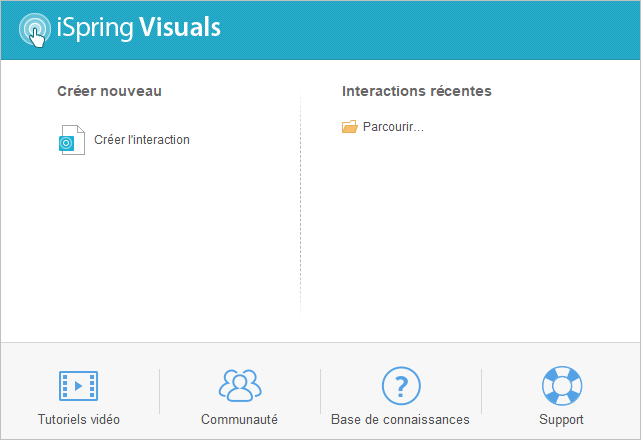The image size is (641, 440).
Task: Select the "Créer l'interaction" text link
Action: pos(141,140)
